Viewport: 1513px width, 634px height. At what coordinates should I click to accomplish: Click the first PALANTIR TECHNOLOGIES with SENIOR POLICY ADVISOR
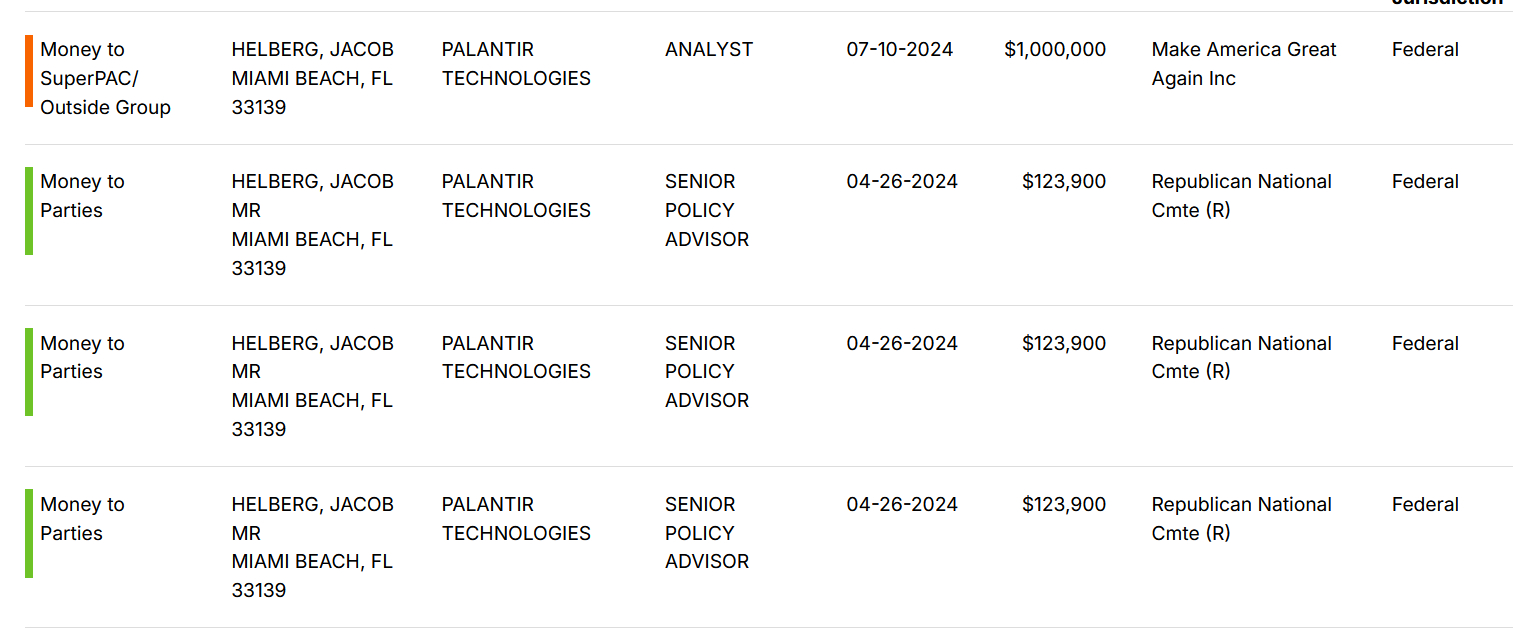coord(516,196)
